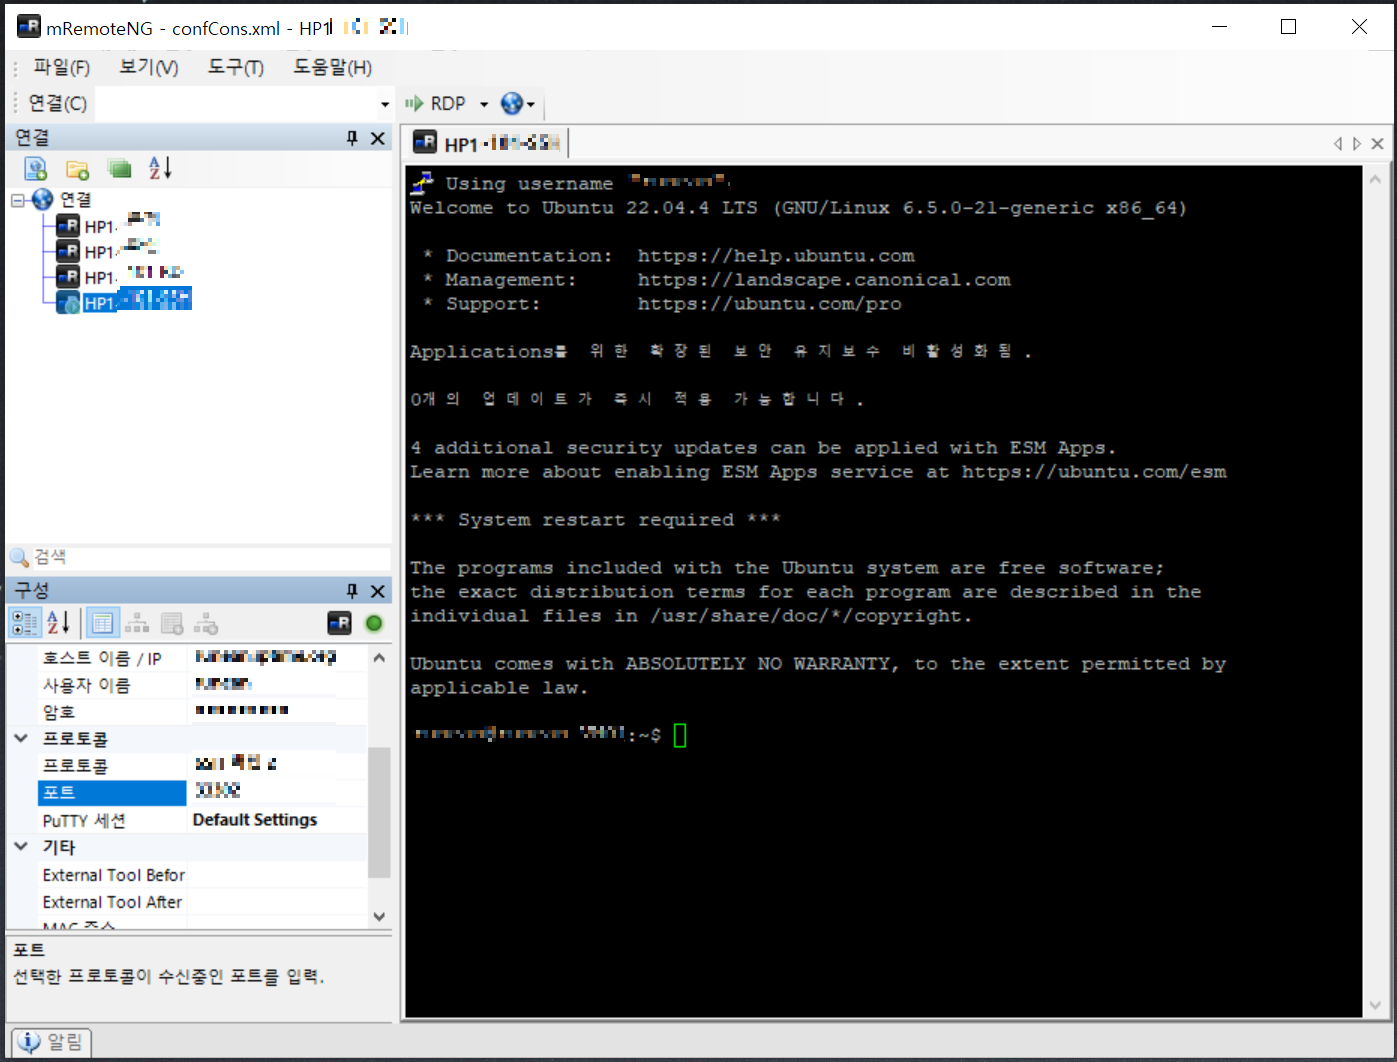Click the Default Properties icon
The image size is (1397, 1062).
click(x=172, y=623)
